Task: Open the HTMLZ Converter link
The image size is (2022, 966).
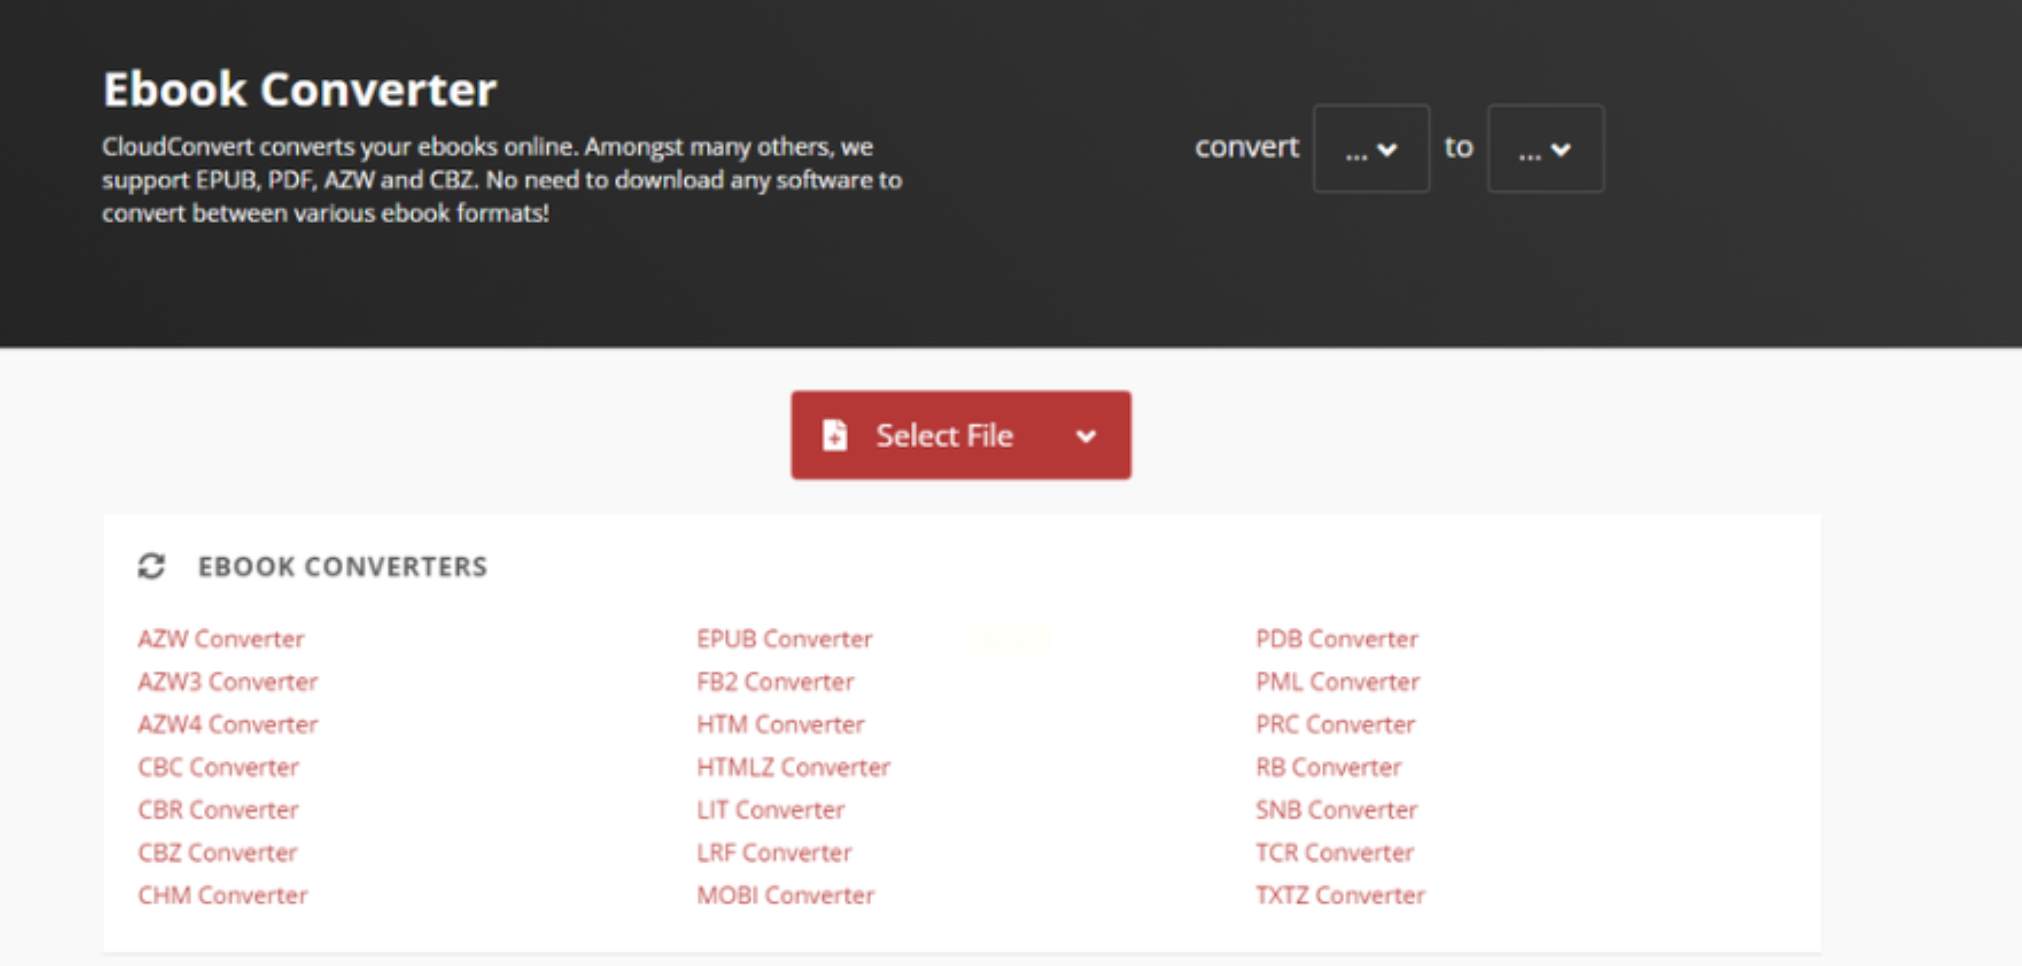Action: 794,767
